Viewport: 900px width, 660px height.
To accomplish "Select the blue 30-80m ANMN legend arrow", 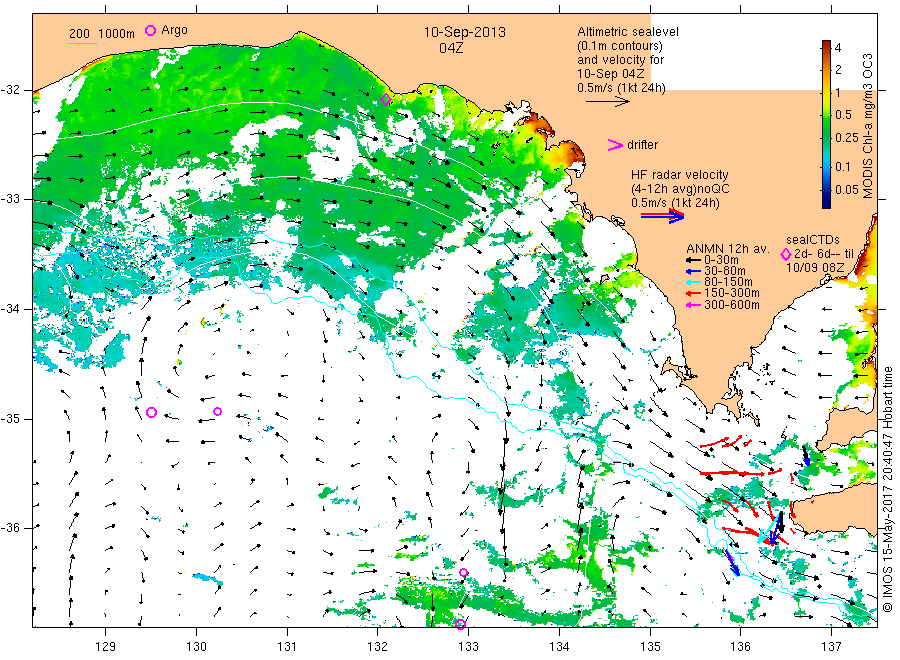I will point(694,271).
